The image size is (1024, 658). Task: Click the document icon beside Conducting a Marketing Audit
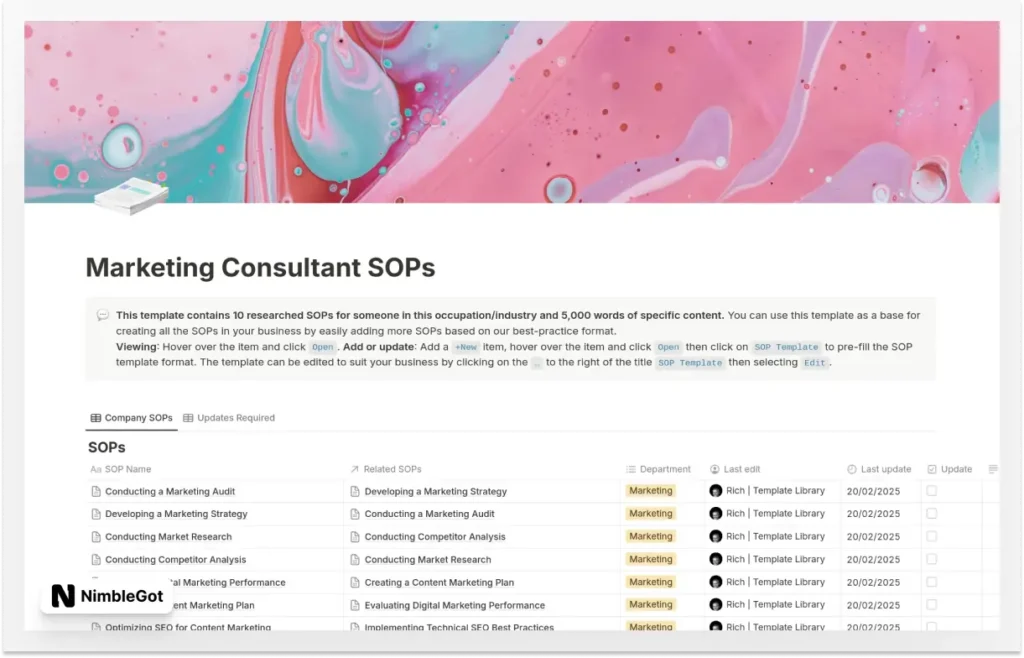tap(94, 490)
